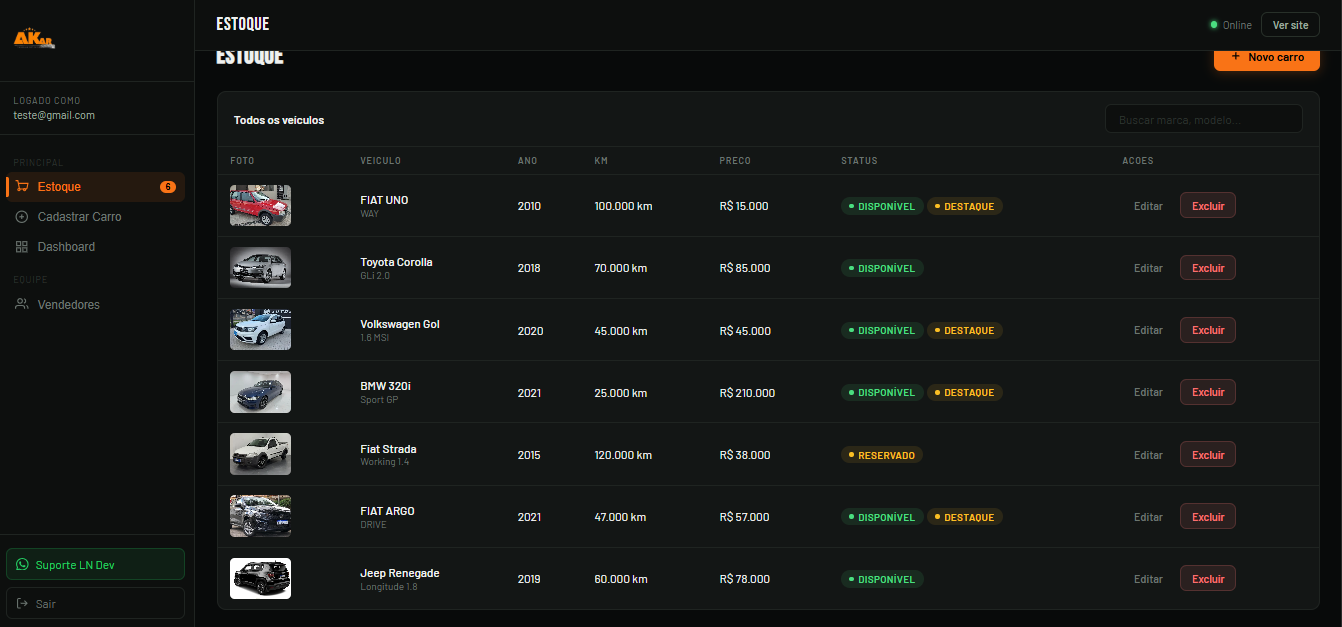Open Estoque in the sidebar menu
Viewport: 1342px width, 627px height.
coord(95,187)
